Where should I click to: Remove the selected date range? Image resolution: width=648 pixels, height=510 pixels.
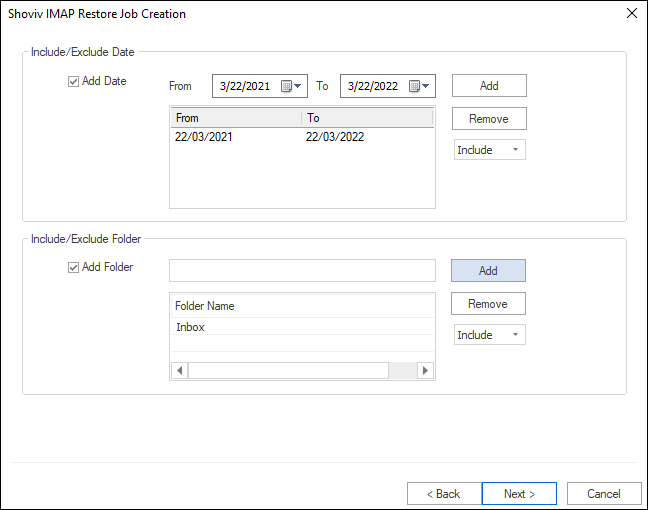pyautogui.click(x=489, y=119)
